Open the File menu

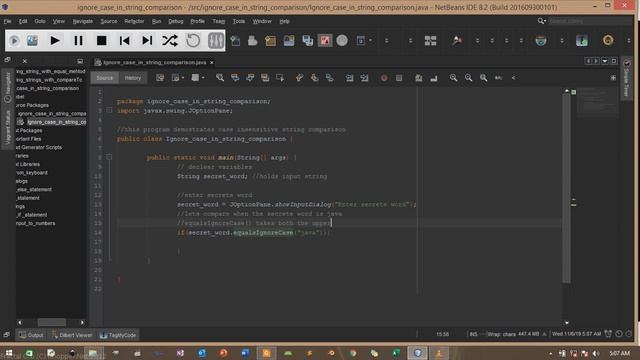(x=7, y=21)
